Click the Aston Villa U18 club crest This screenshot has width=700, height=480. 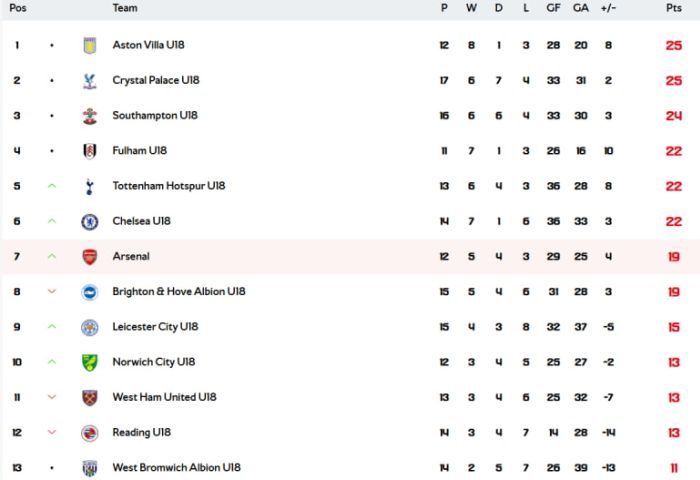click(x=90, y=46)
